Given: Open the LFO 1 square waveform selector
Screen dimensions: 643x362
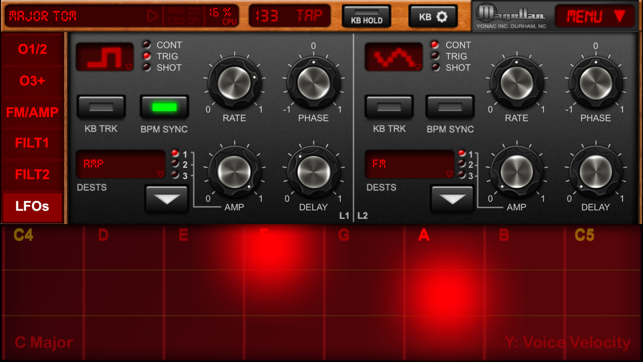Looking at the screenshot, I should coord(105,57).
